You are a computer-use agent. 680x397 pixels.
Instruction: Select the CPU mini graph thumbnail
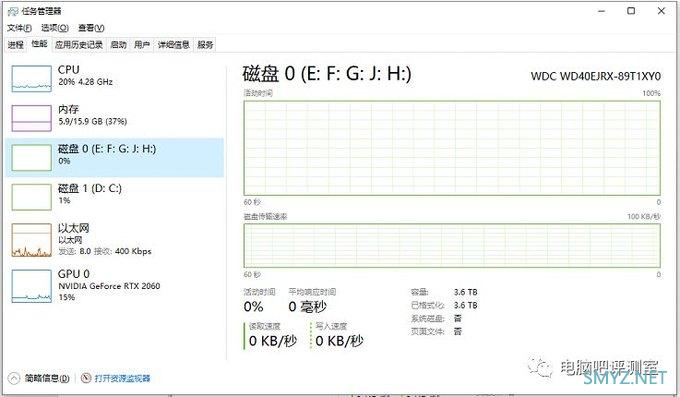[x=31, y=79]
